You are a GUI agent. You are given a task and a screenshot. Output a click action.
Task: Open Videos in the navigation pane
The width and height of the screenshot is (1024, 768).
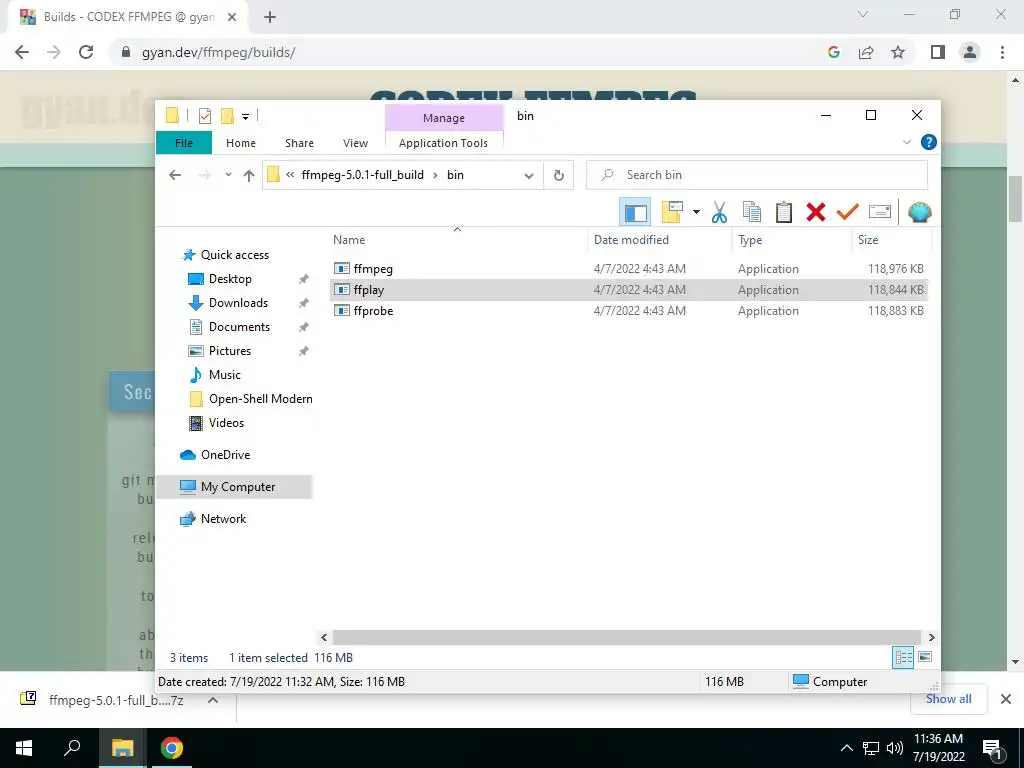(x=226, y=423)
